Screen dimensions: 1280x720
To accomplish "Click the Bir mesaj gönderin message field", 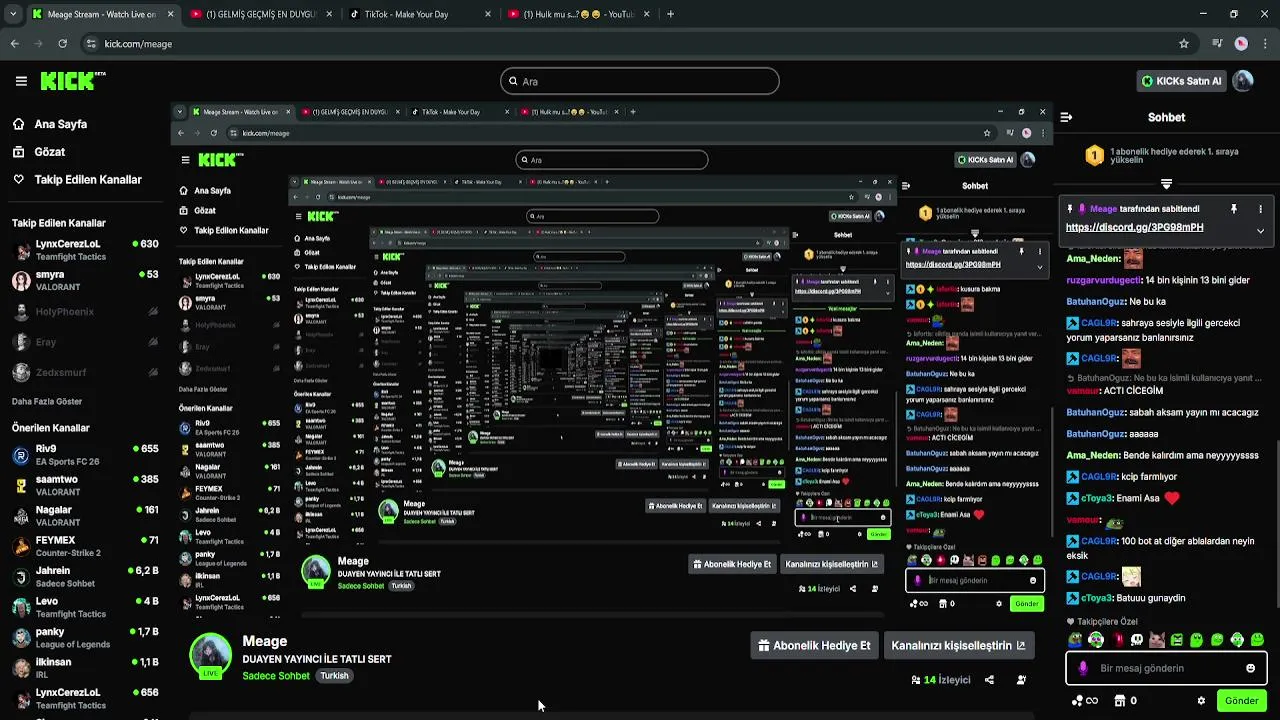I will pyautogui.click(x=1166, y=668).
